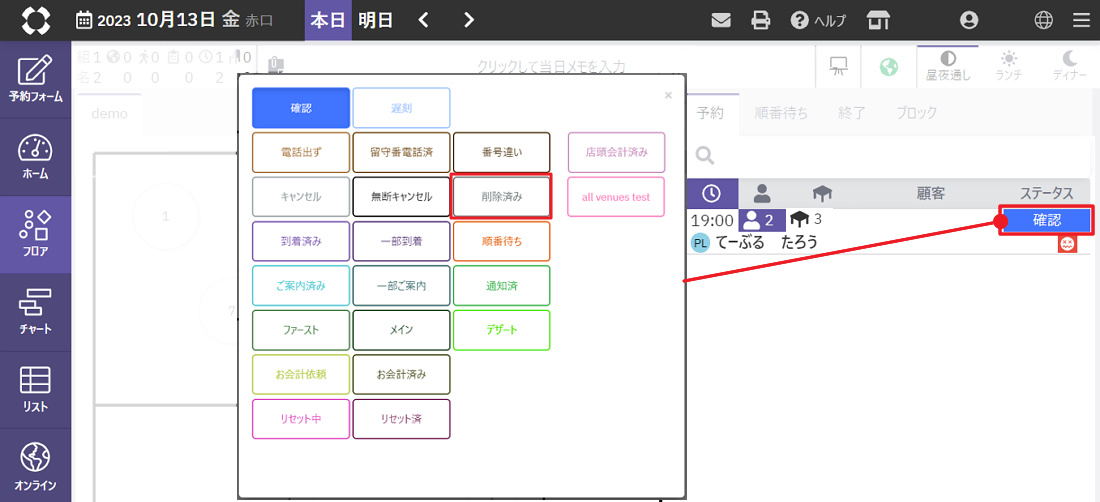
Task: Go to next day arrow
Action: pos(469,20)
